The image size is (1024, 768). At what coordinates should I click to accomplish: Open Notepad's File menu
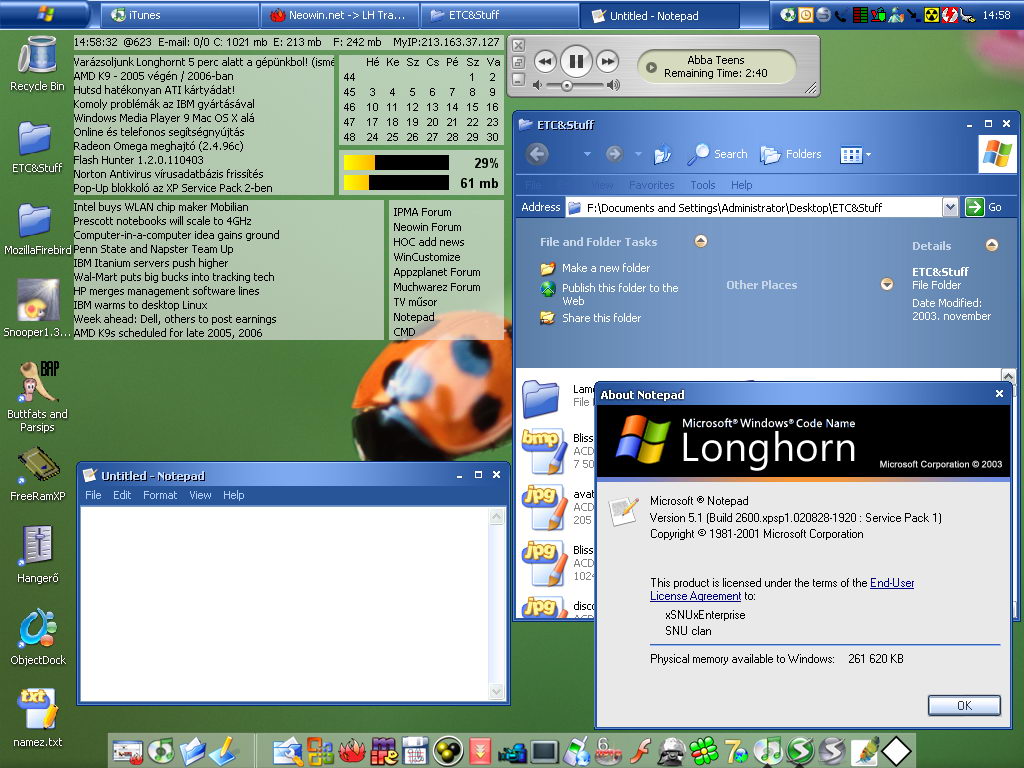pyautogui.click(x=93, y=495)
